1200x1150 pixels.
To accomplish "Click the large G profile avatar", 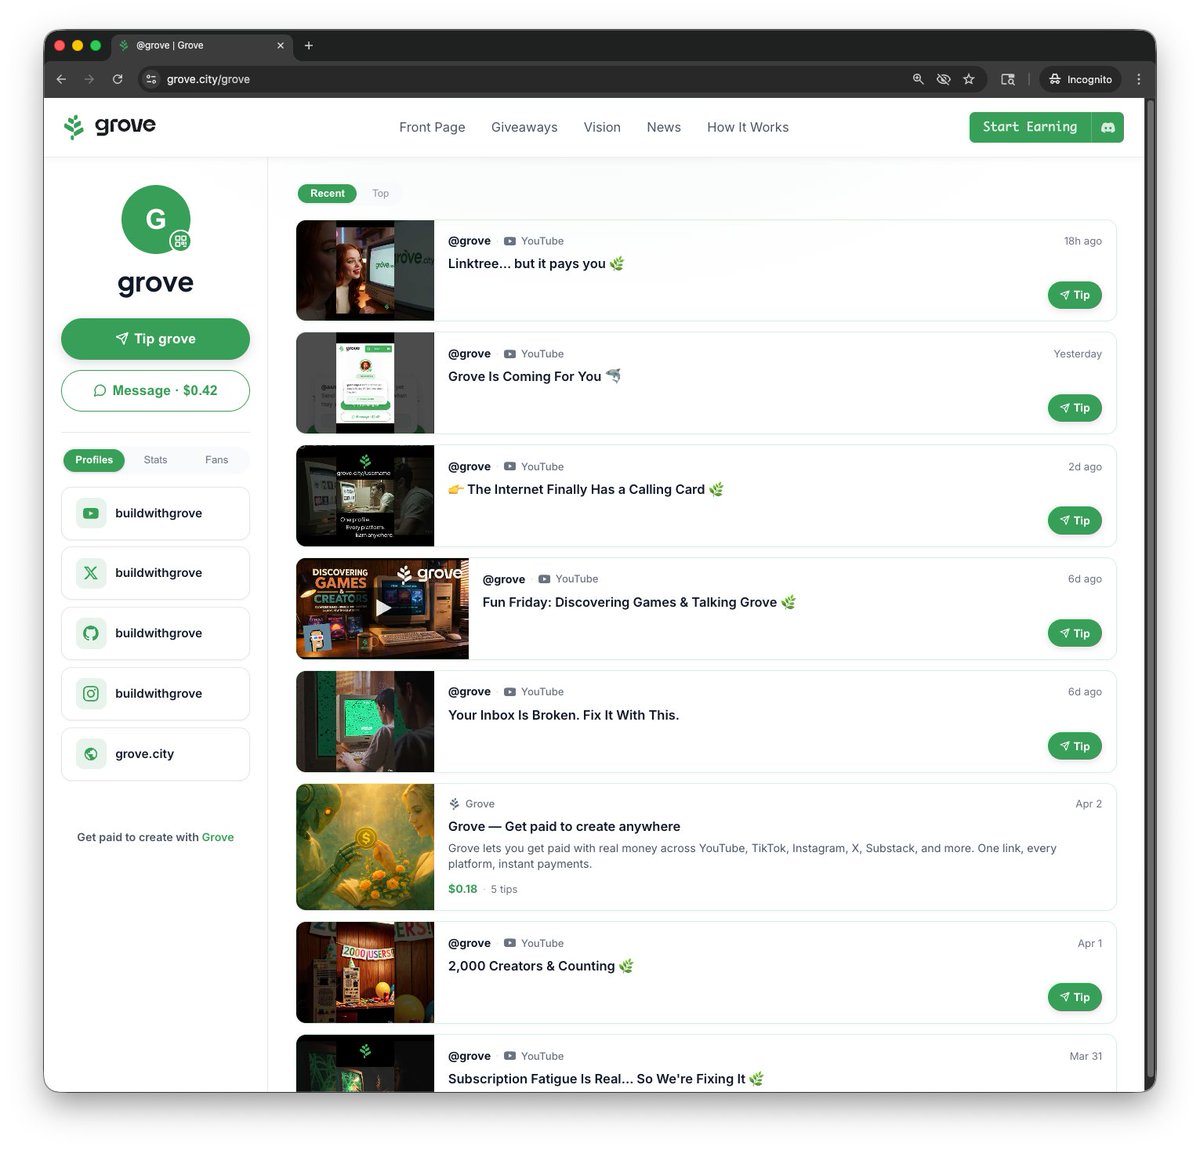I will click(155, 219).
